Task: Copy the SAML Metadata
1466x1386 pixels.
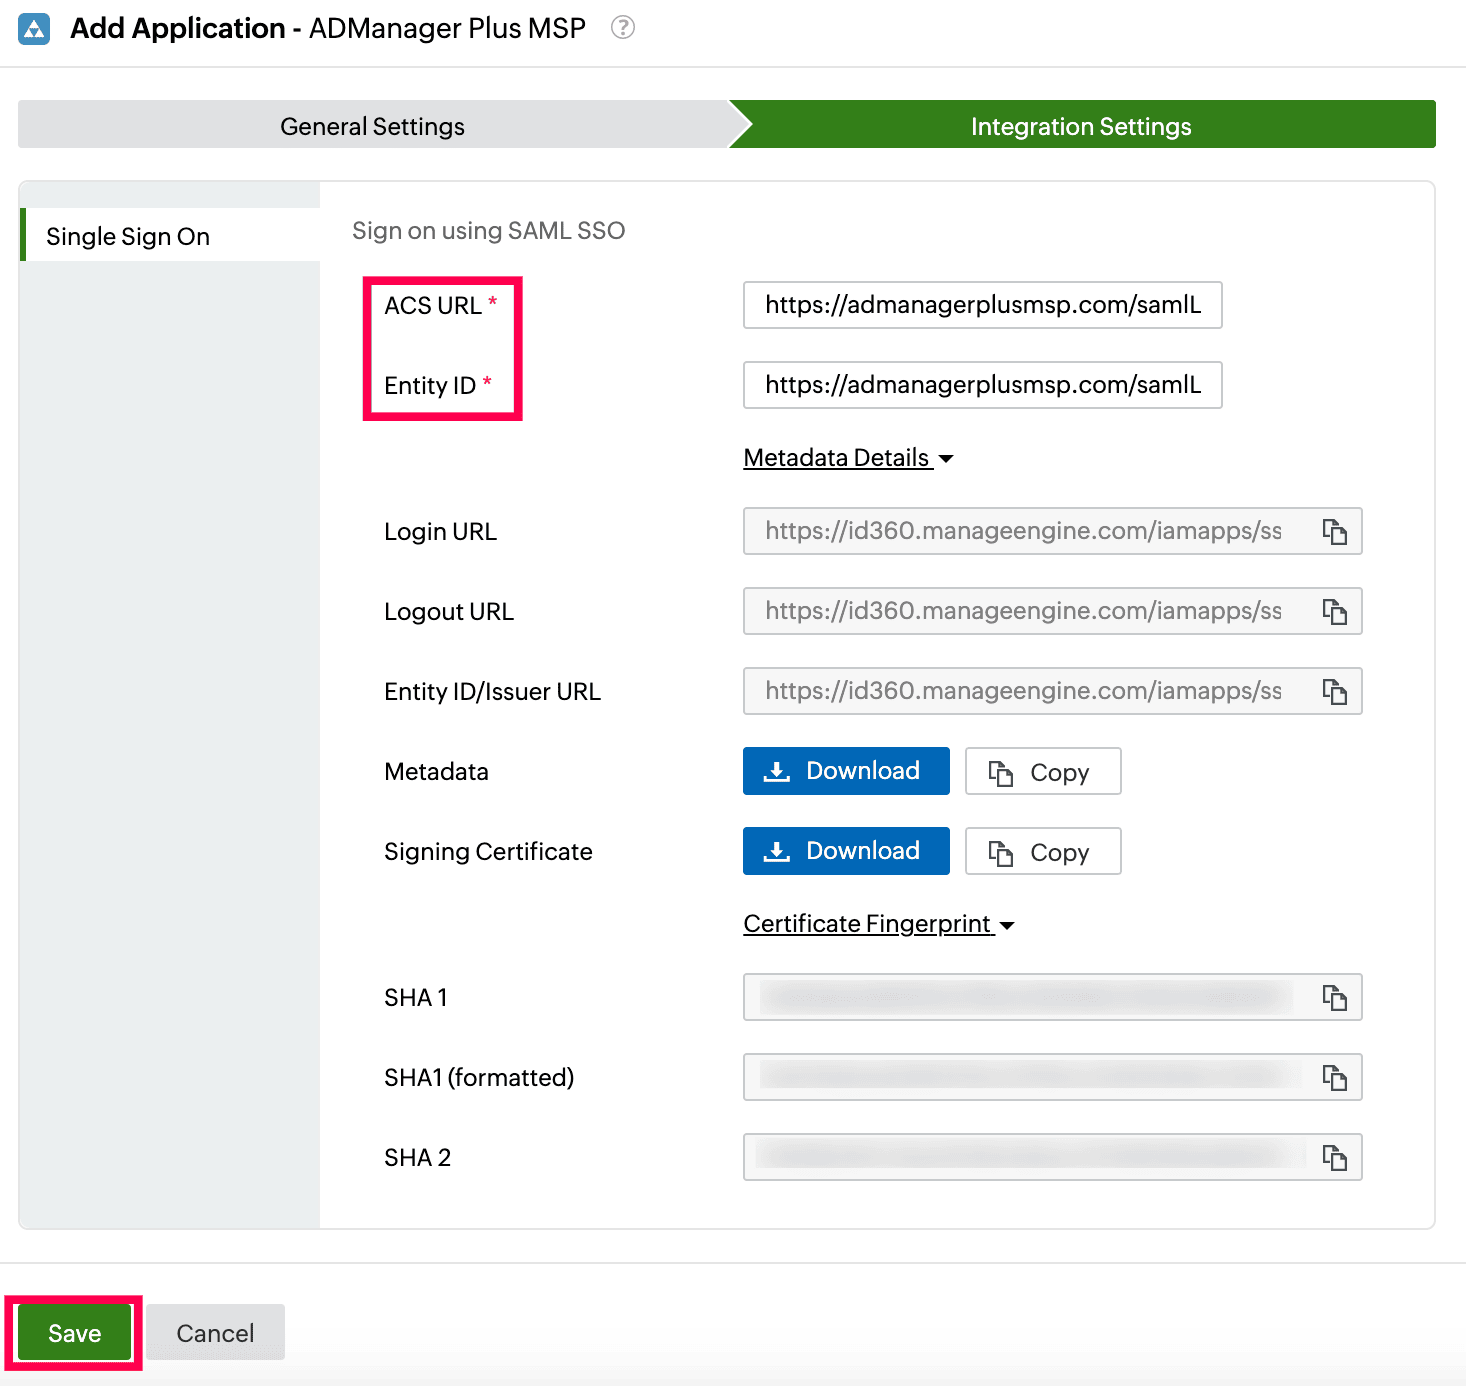Action: coord(1042,771)
